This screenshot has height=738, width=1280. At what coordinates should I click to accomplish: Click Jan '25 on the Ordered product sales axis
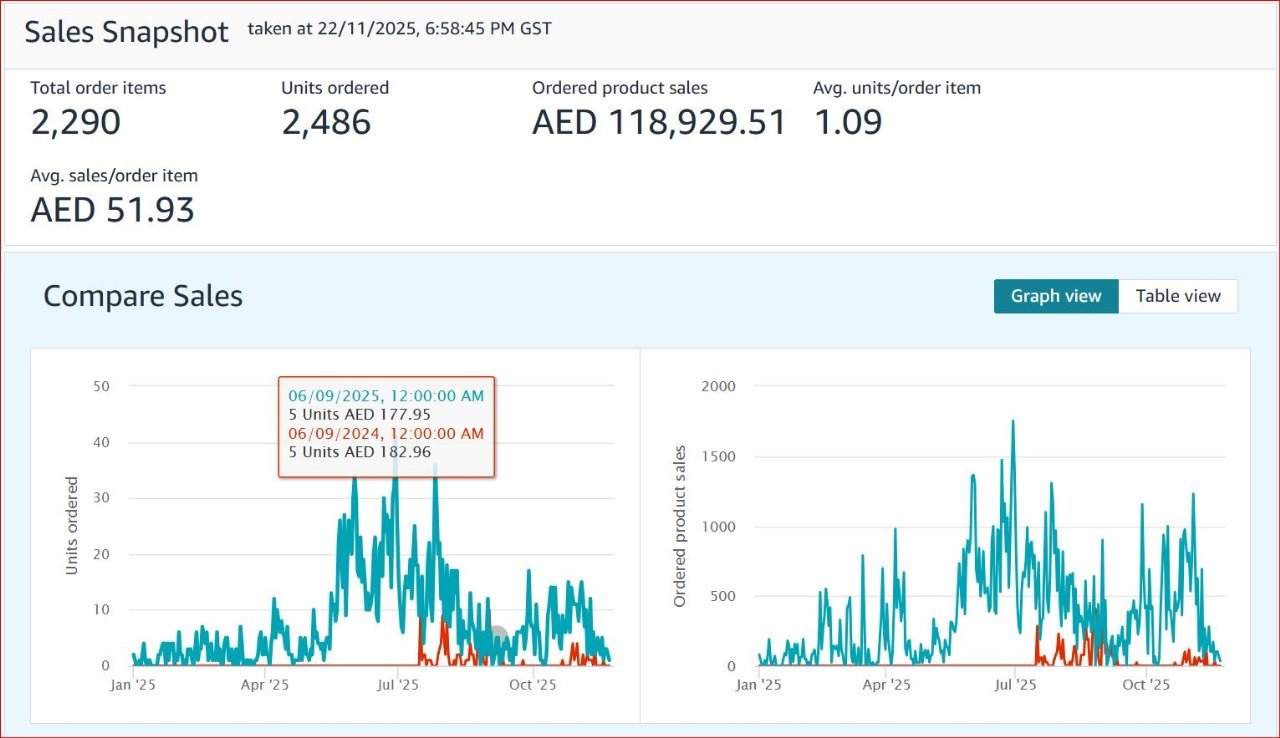[x=759, y=685]
